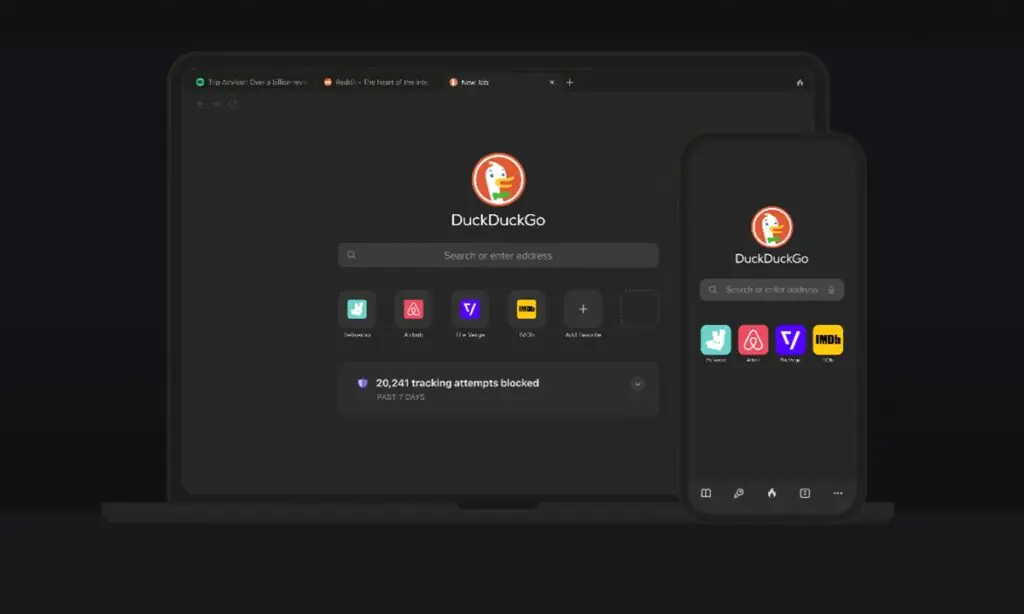Select the Deliveroo favorite shortcut
1024x614 pixels.
click(357, 309)
